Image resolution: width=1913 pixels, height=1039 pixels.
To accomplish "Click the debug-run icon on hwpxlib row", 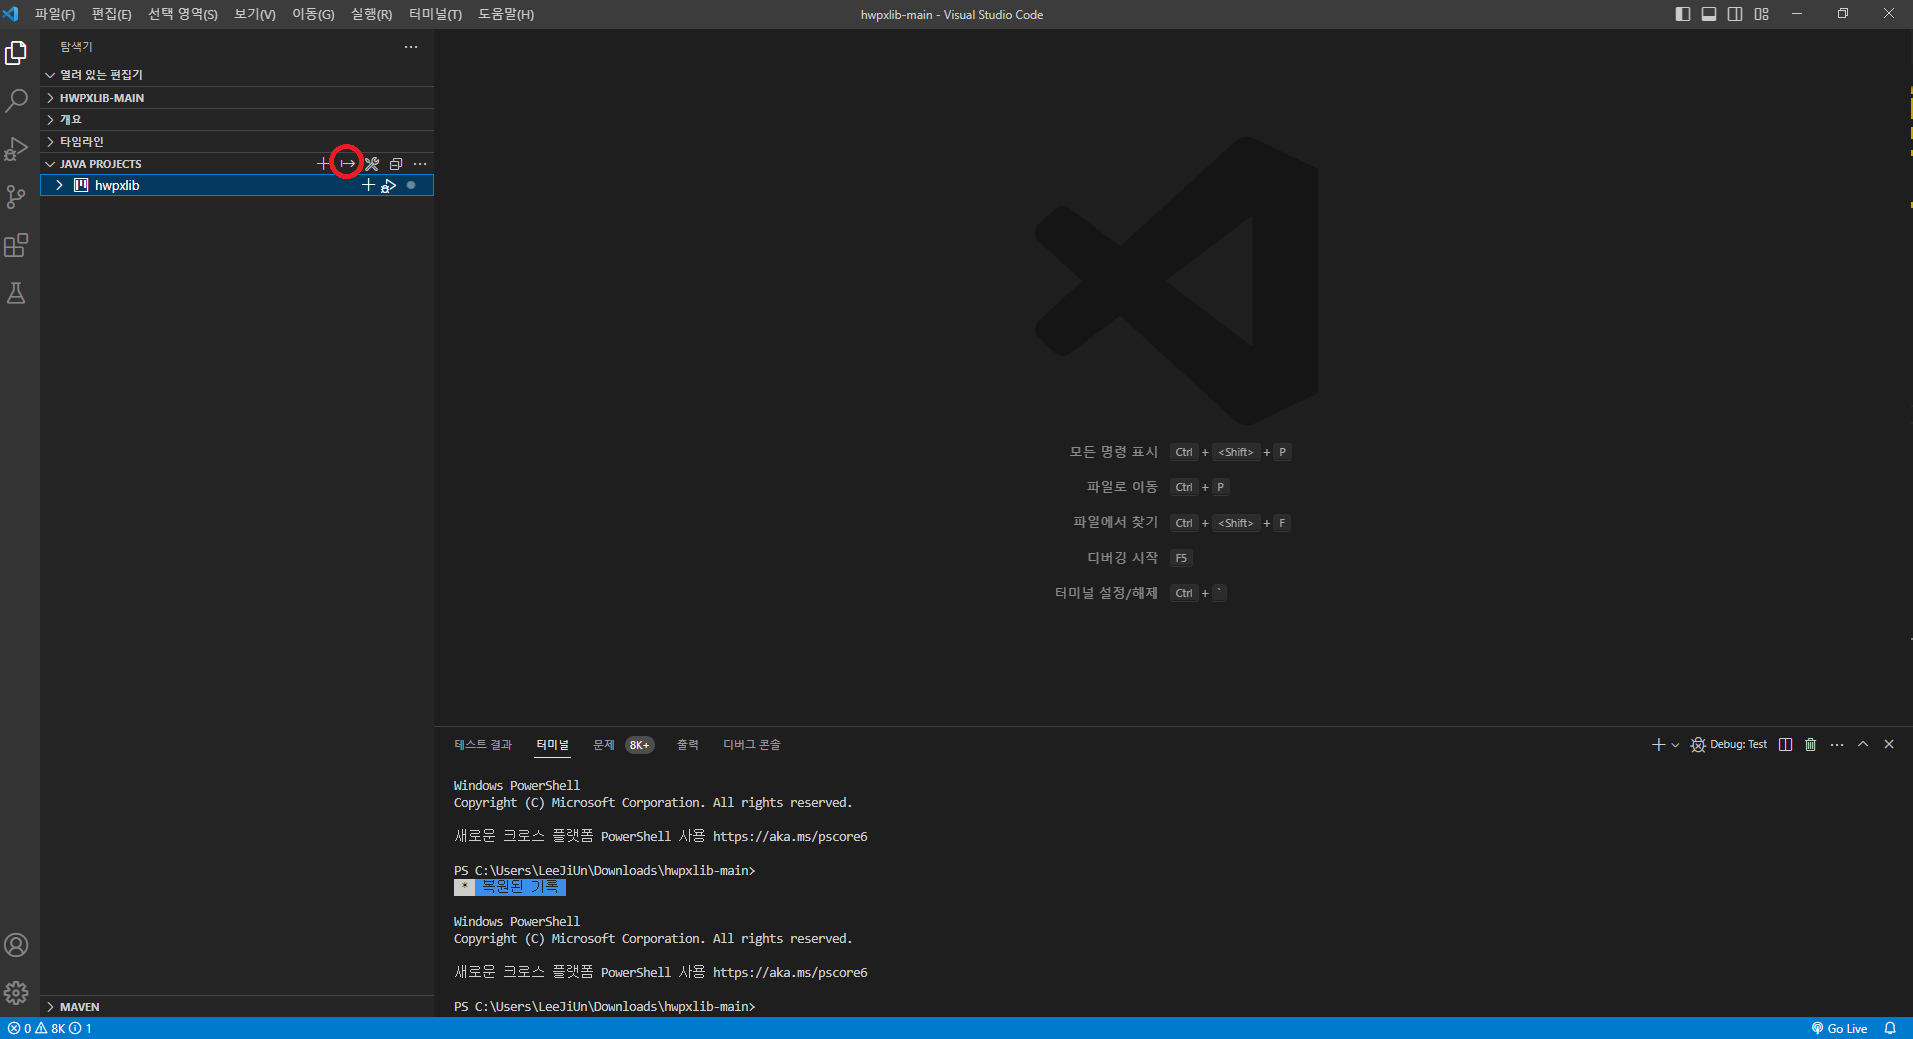I will [389, 185].
